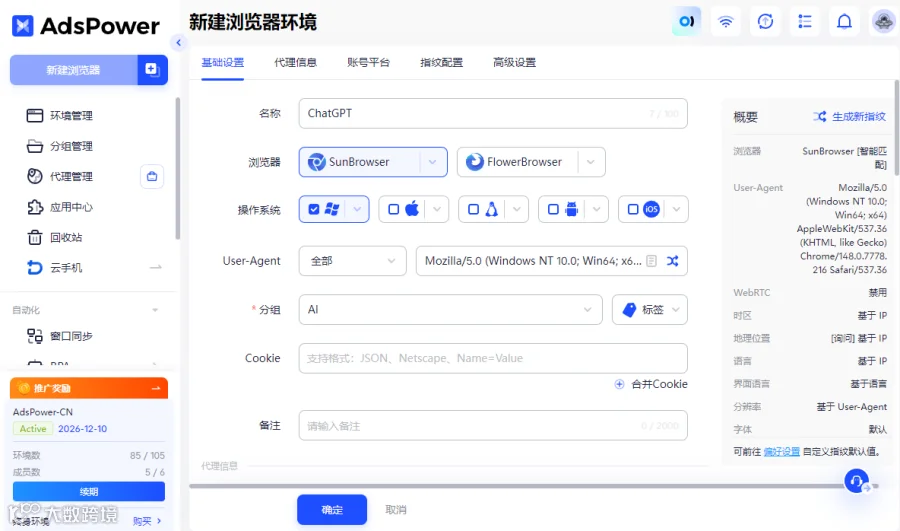Toggle the Windows operating system checkbox
The height and width of the screenshot is (531, 900).
314,210
